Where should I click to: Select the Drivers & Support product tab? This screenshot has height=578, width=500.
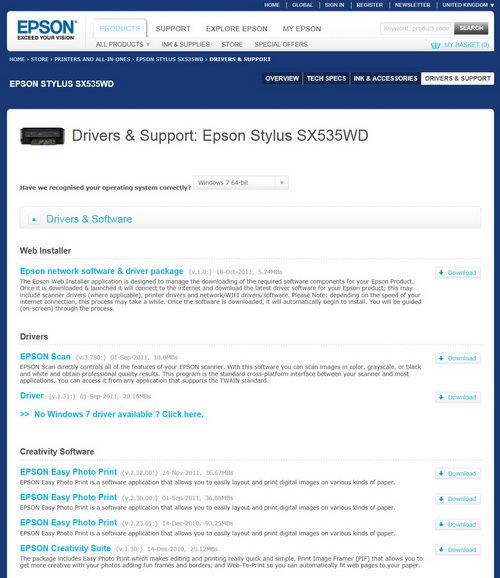(458, 79)
